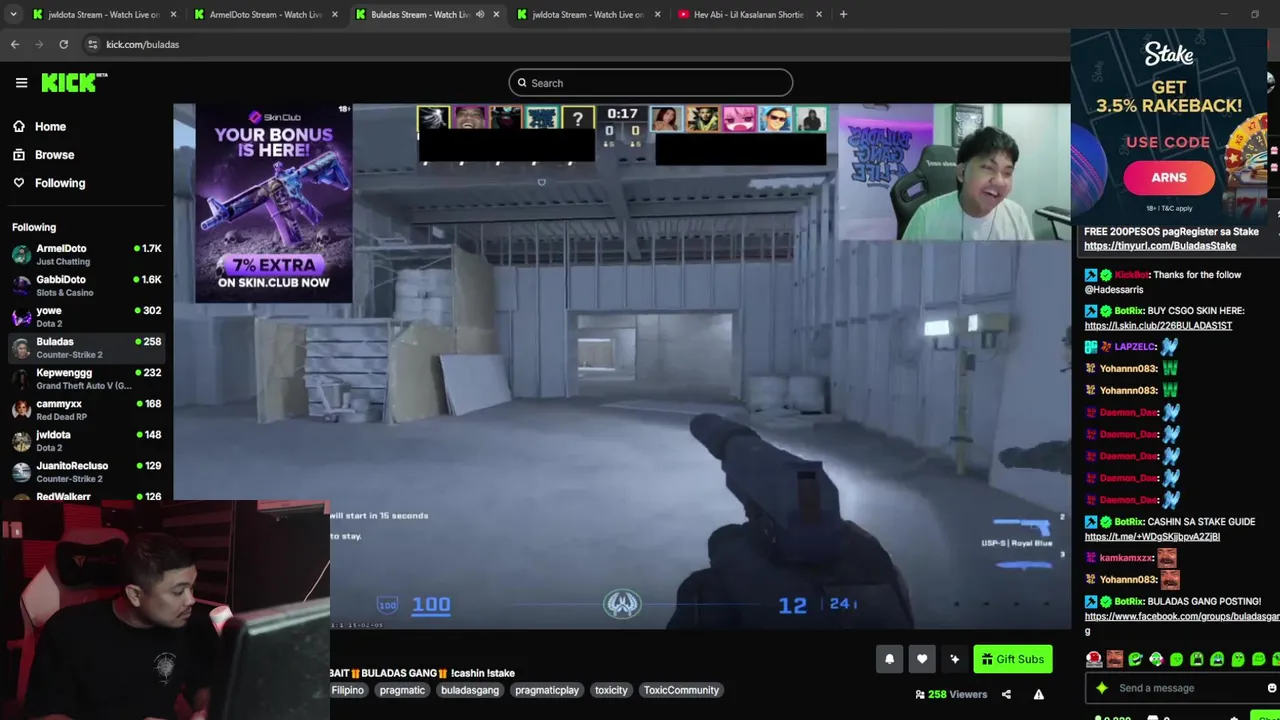Click the Gift Subs button
The image size is (1280, 720).
point(1013,659)
